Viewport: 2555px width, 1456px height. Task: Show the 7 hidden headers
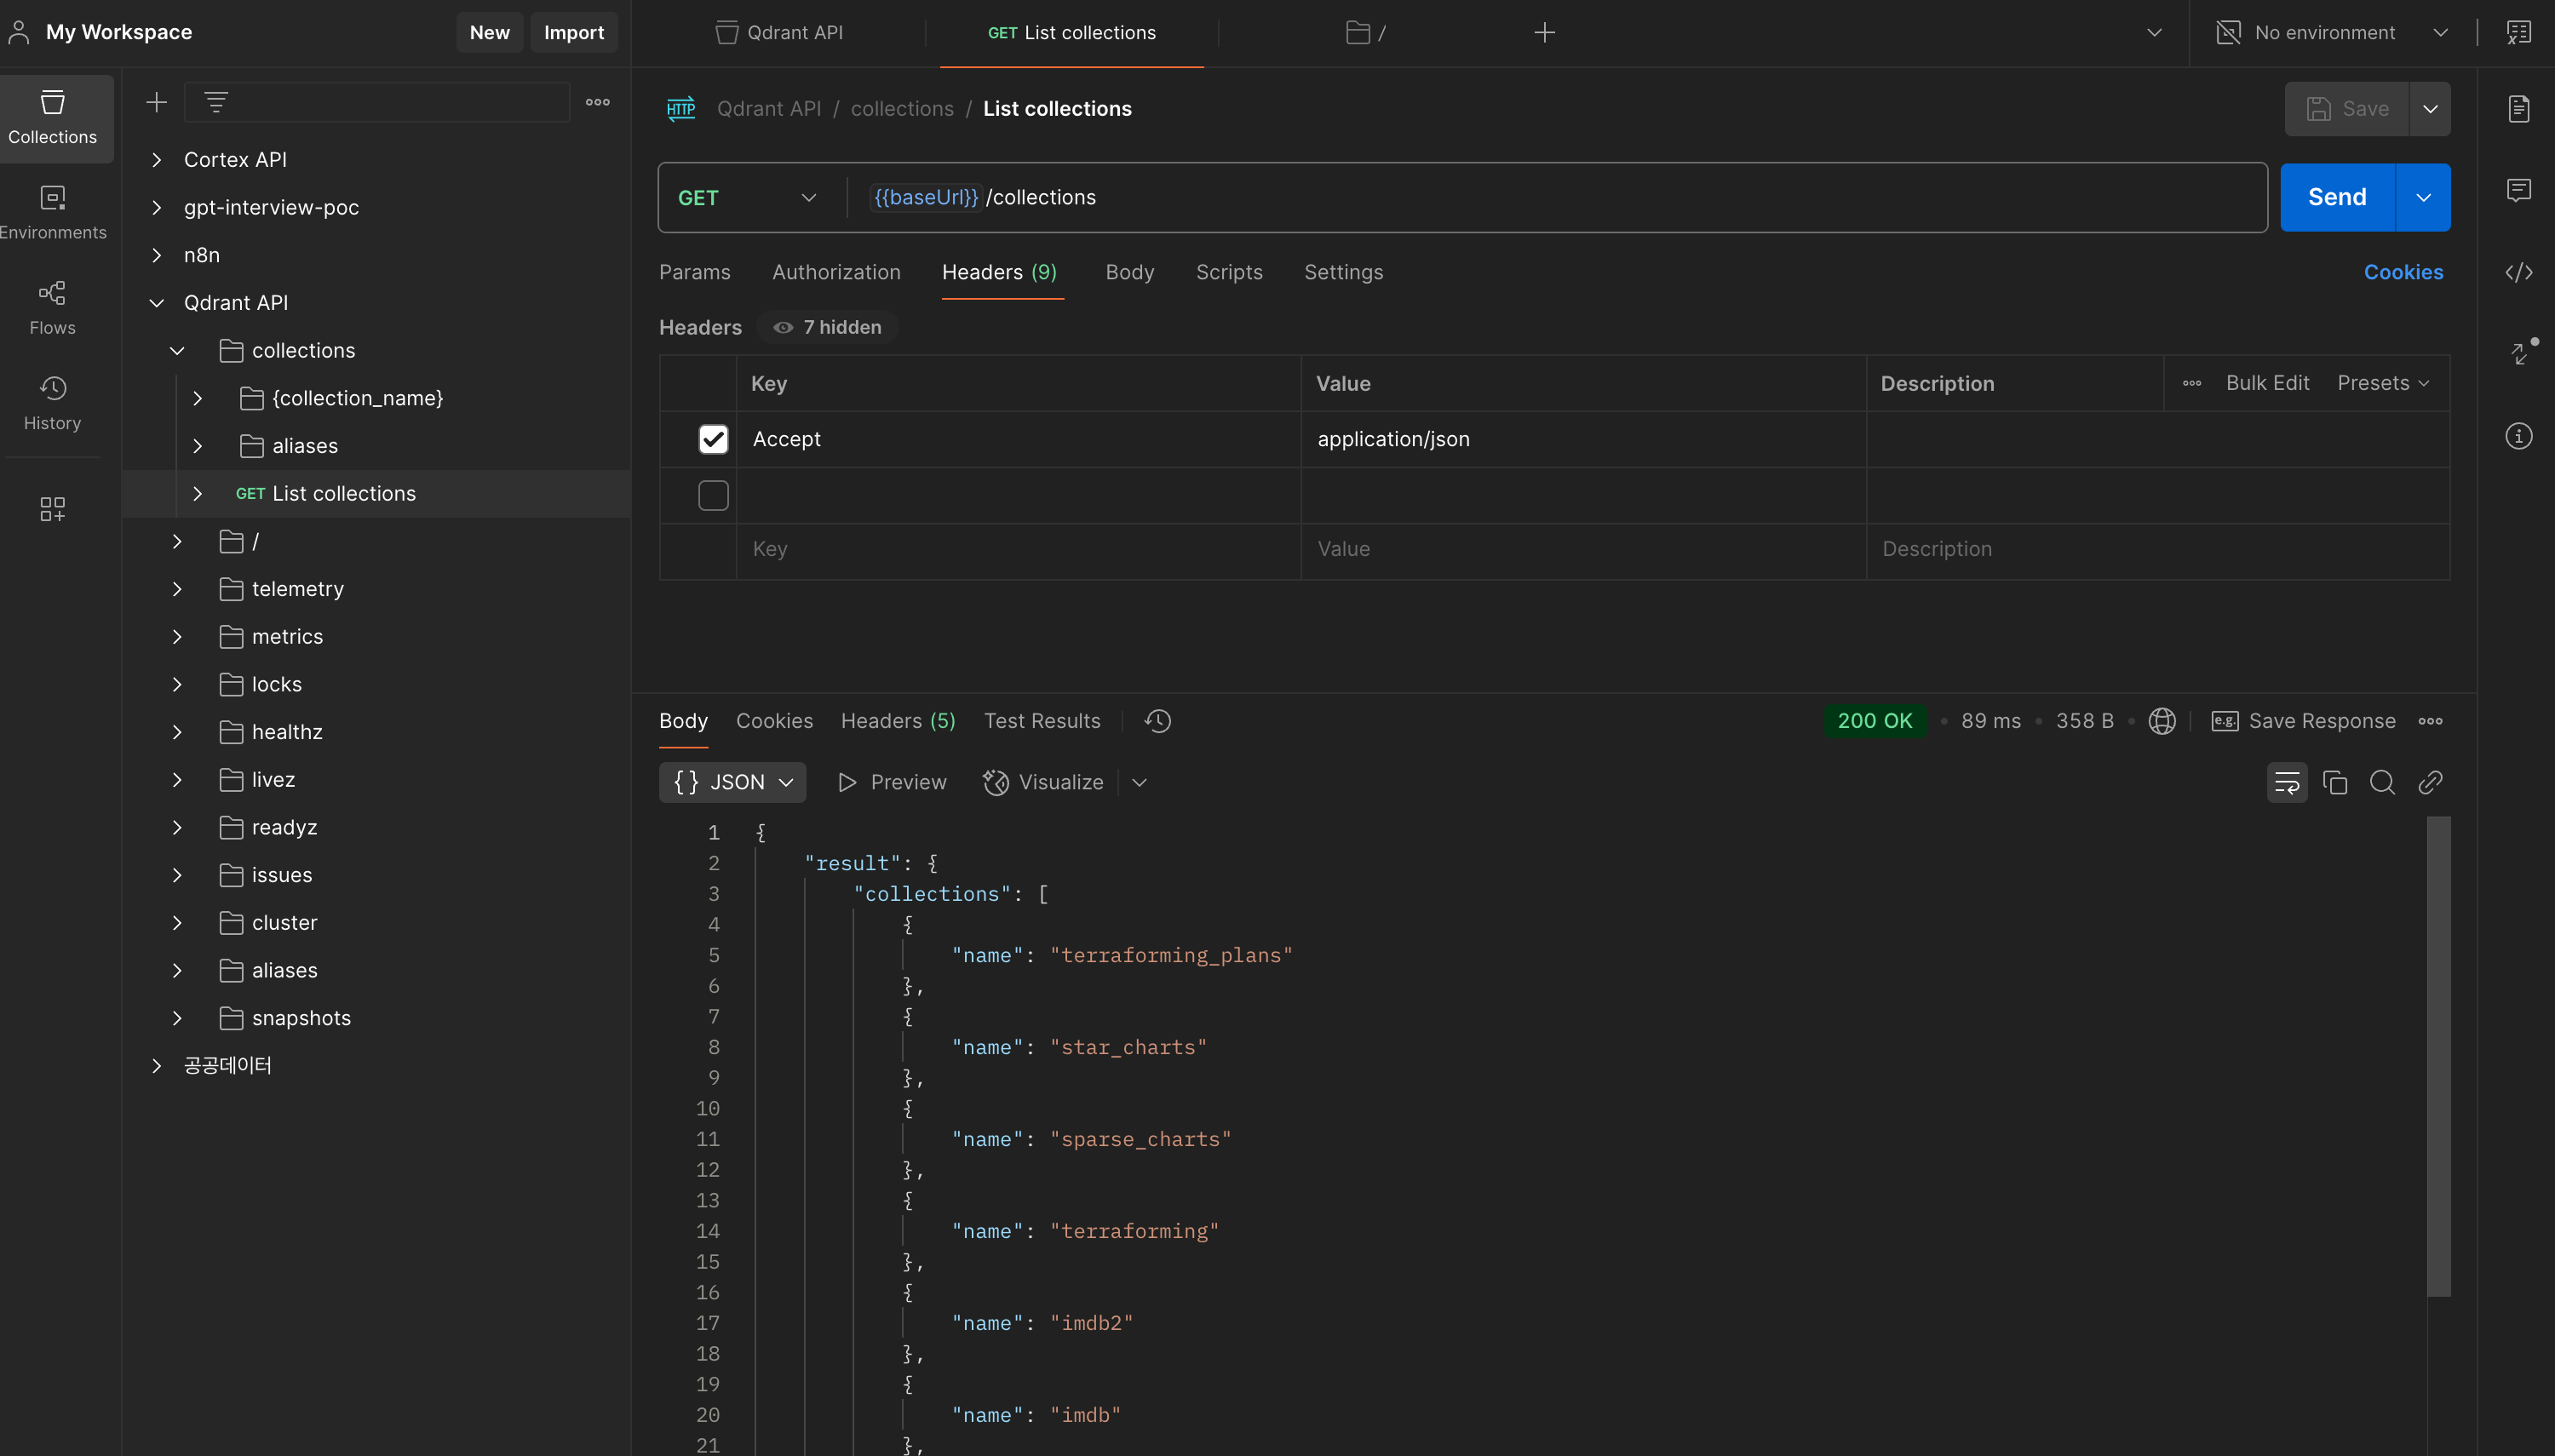[x=828, y=328]
